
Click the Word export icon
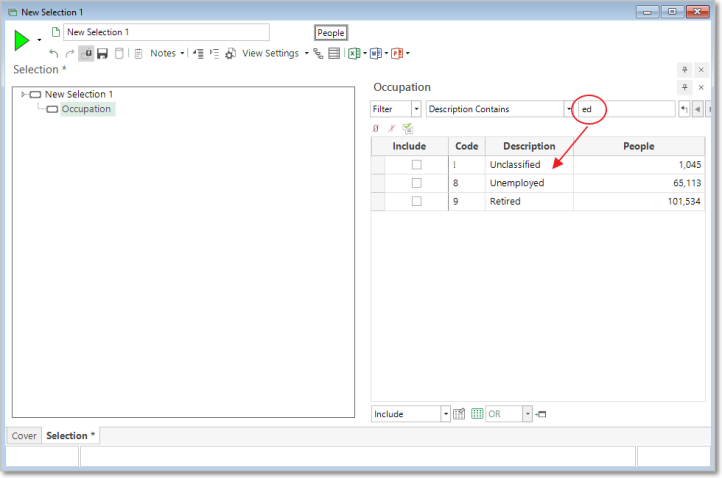[375, 54]
